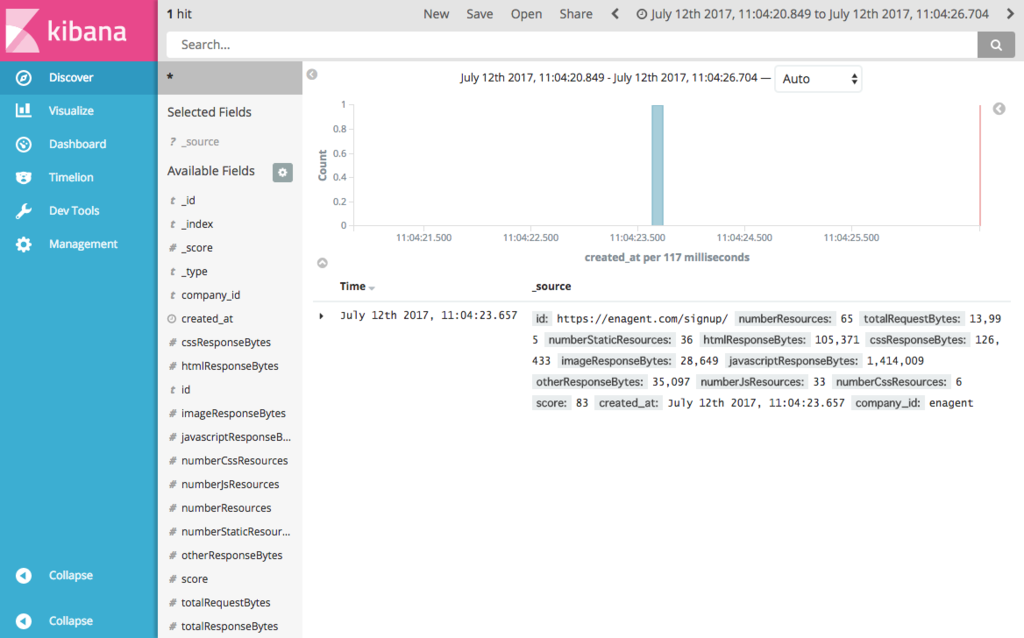Select the New menu item
This screenshot has height=638, width=1024.
pos(436,14)
